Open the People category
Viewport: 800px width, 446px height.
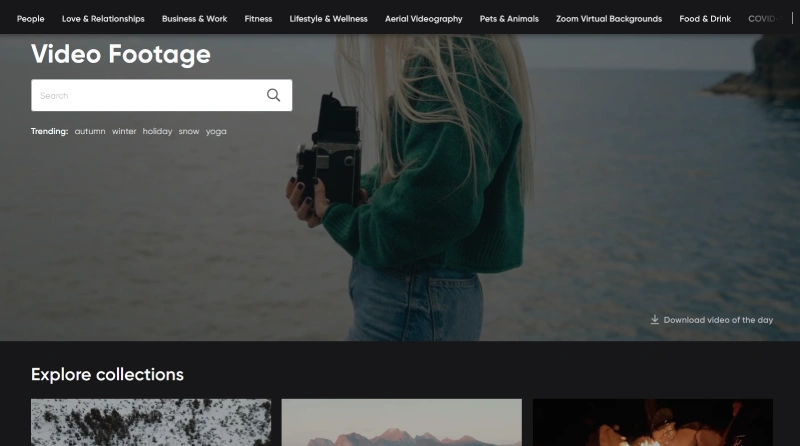[30, 19]
